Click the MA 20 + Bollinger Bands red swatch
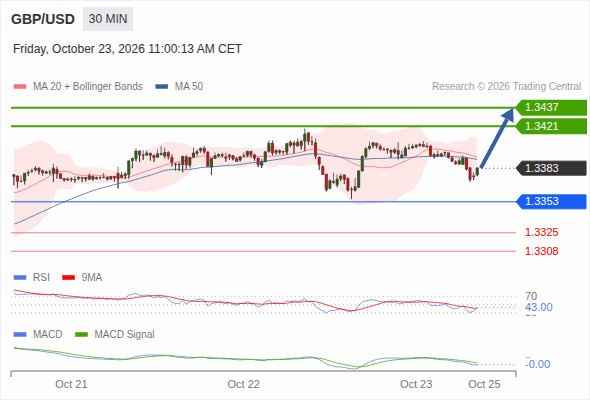Screen dimensions: 590x400 pyautogui.click(x=20, y=87)
